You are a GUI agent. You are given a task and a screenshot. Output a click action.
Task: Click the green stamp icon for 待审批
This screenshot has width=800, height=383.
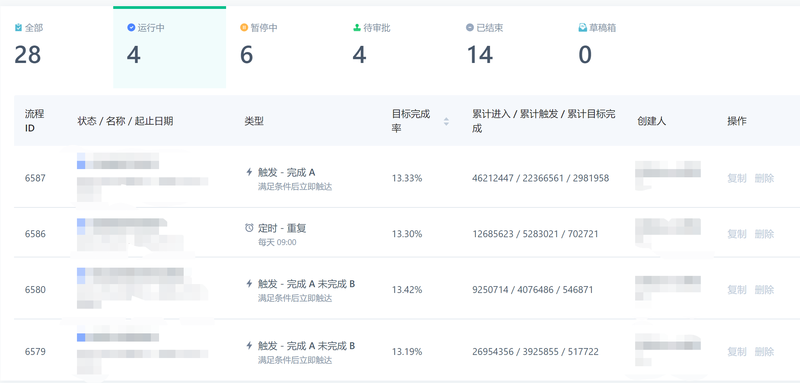point(357,28)
